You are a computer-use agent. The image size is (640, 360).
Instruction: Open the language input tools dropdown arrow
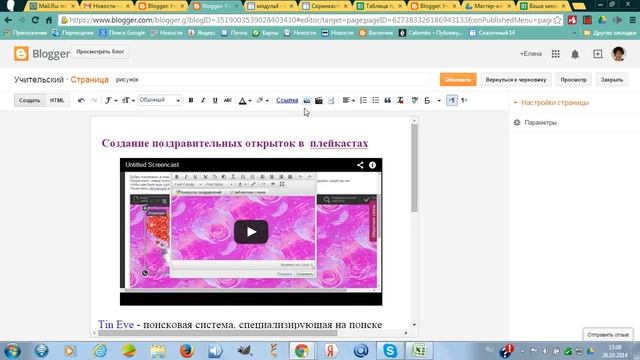439,100
